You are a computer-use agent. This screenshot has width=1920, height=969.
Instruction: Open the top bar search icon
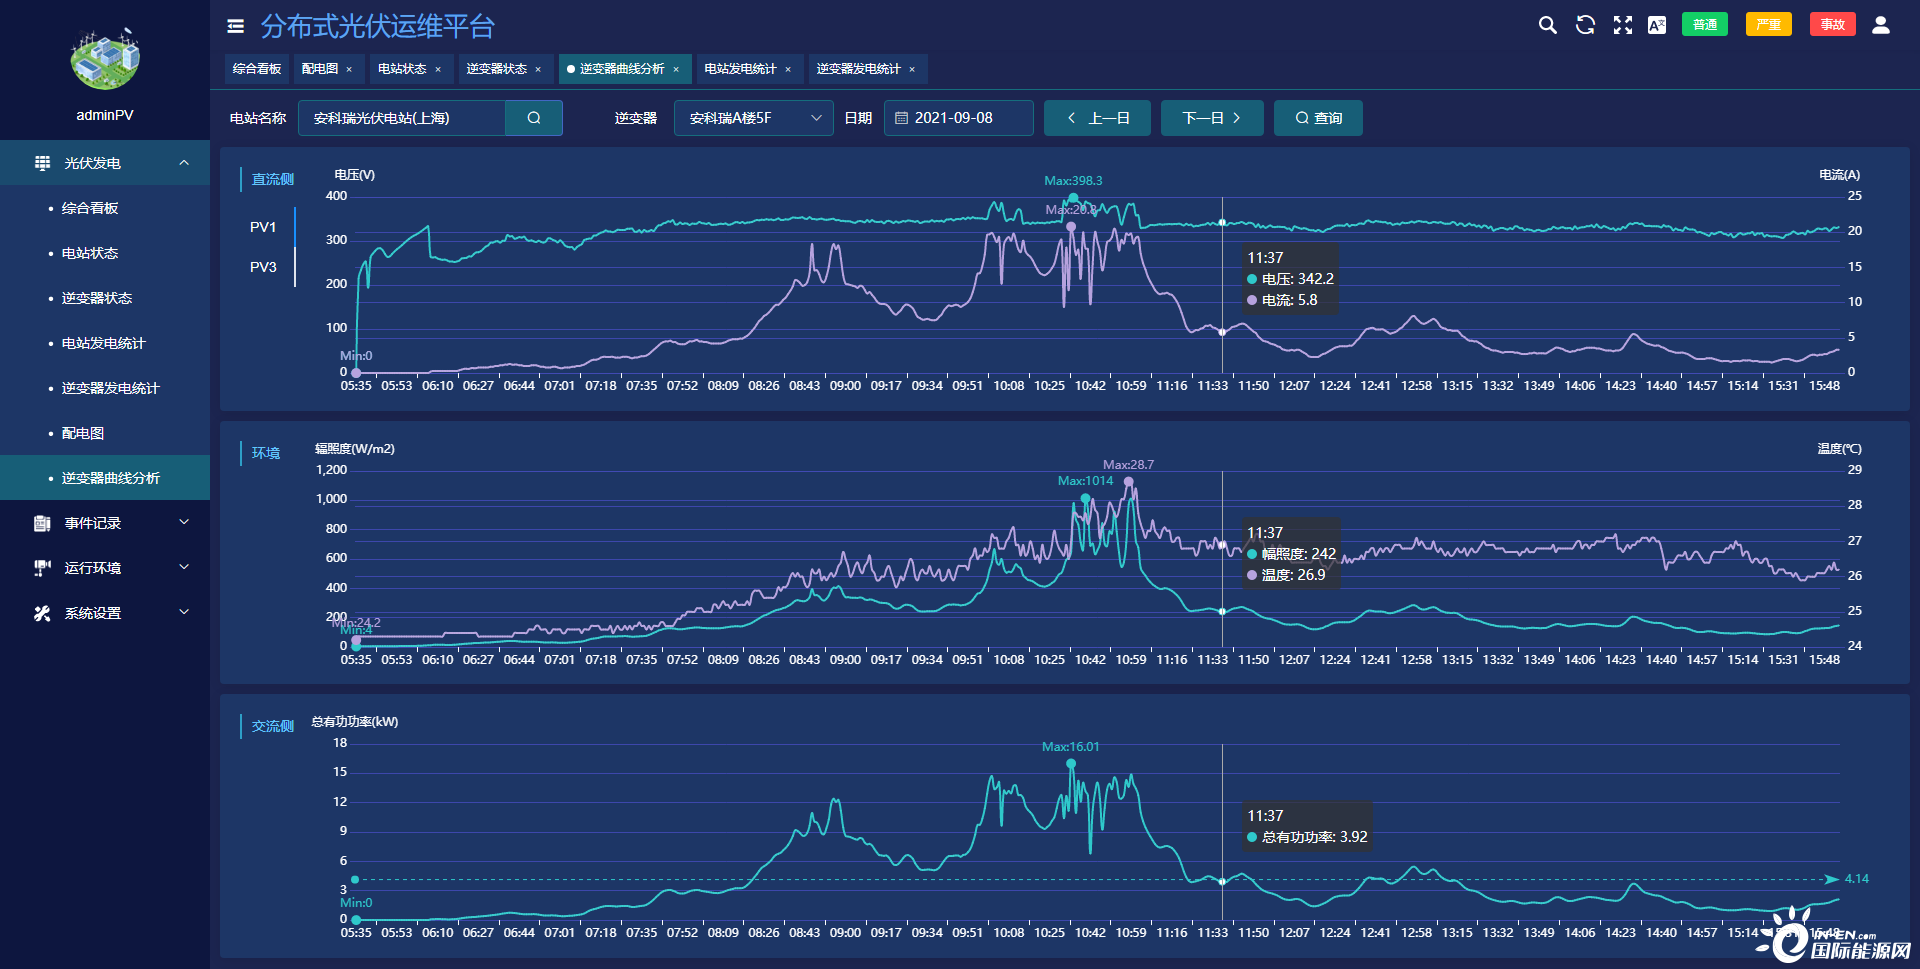pos(1547,25)
